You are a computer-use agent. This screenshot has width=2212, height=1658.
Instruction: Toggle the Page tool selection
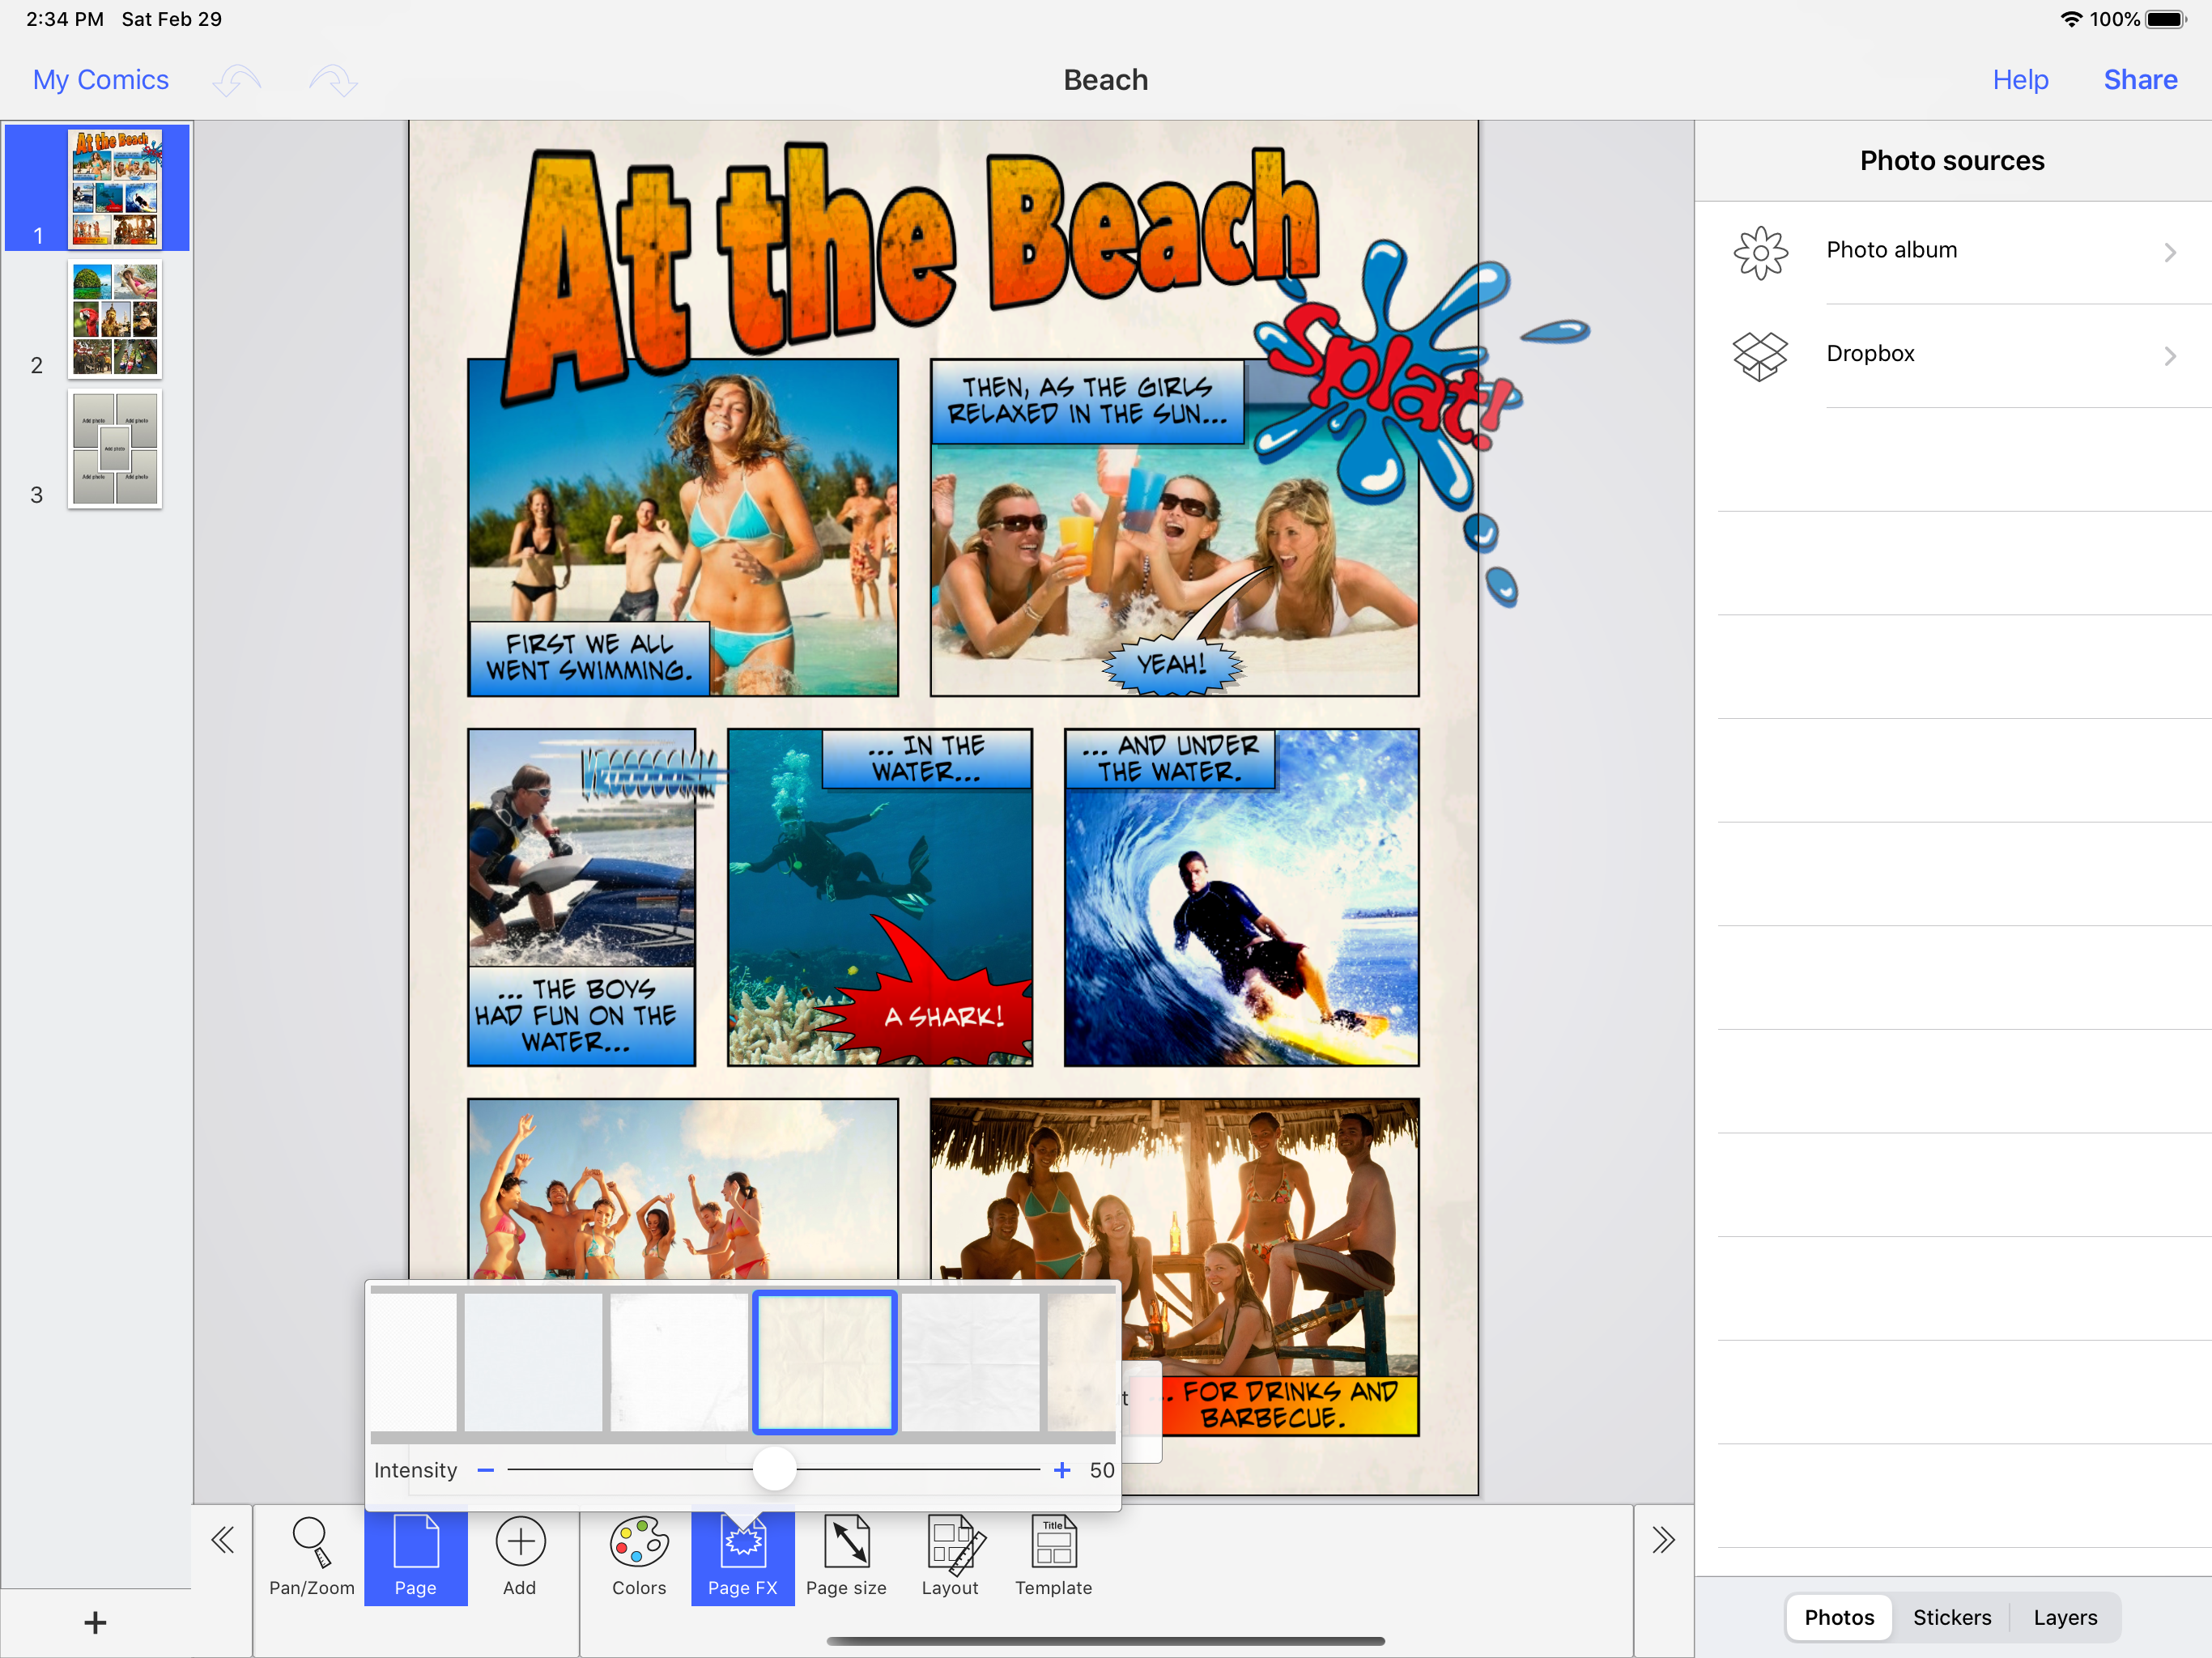click(415, 1555)
